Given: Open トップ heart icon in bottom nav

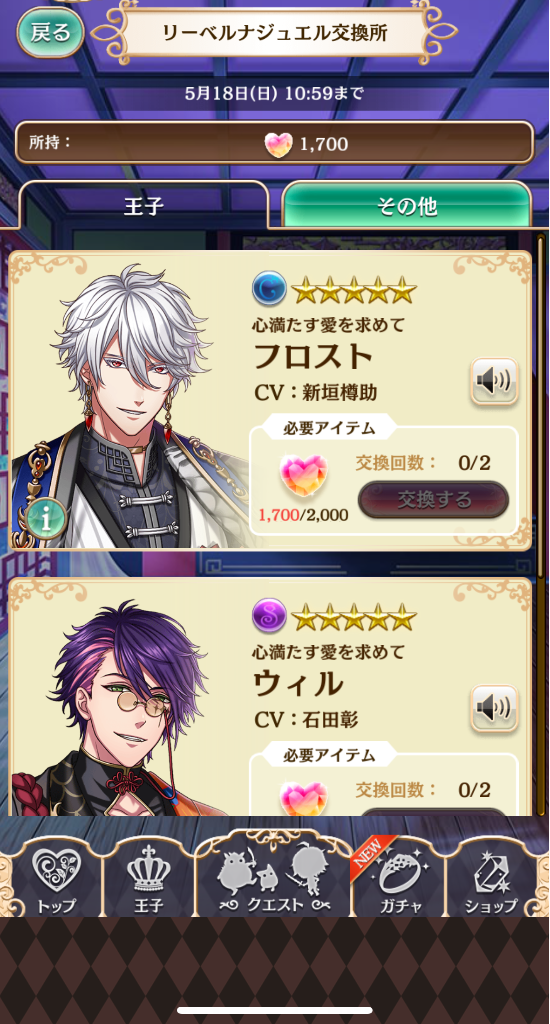Looking at the screenshot, I should (x=57, y=878).
